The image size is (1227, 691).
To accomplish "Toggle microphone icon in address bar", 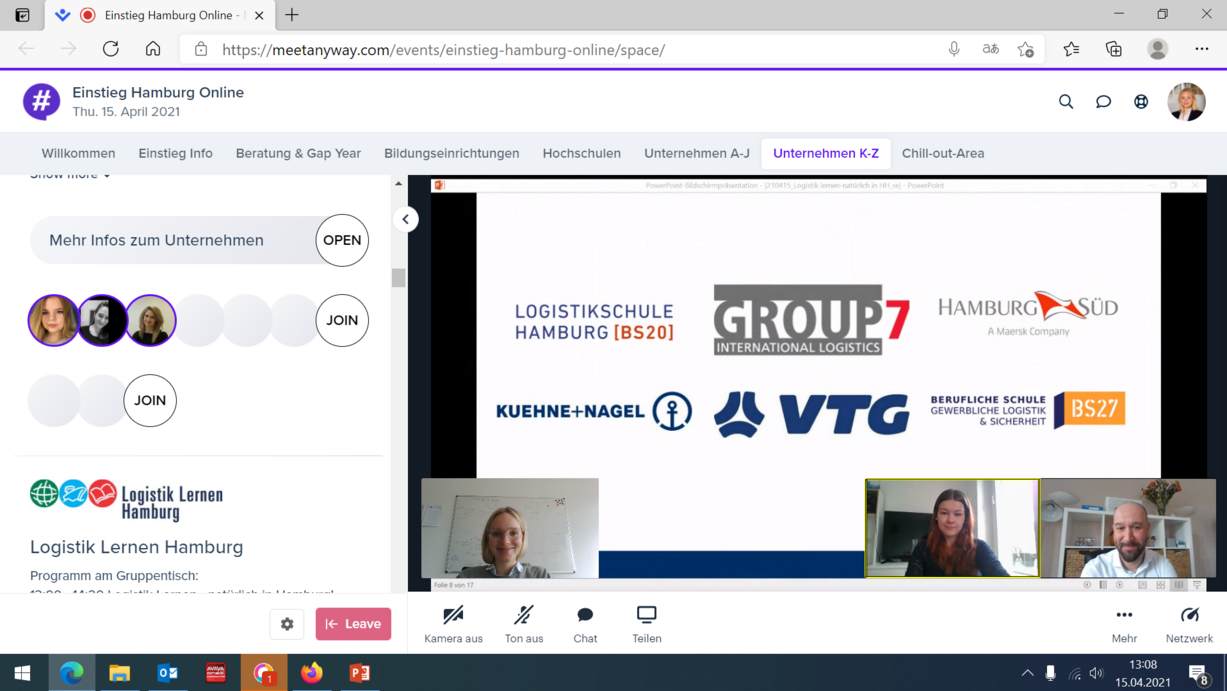I will 954,49.
